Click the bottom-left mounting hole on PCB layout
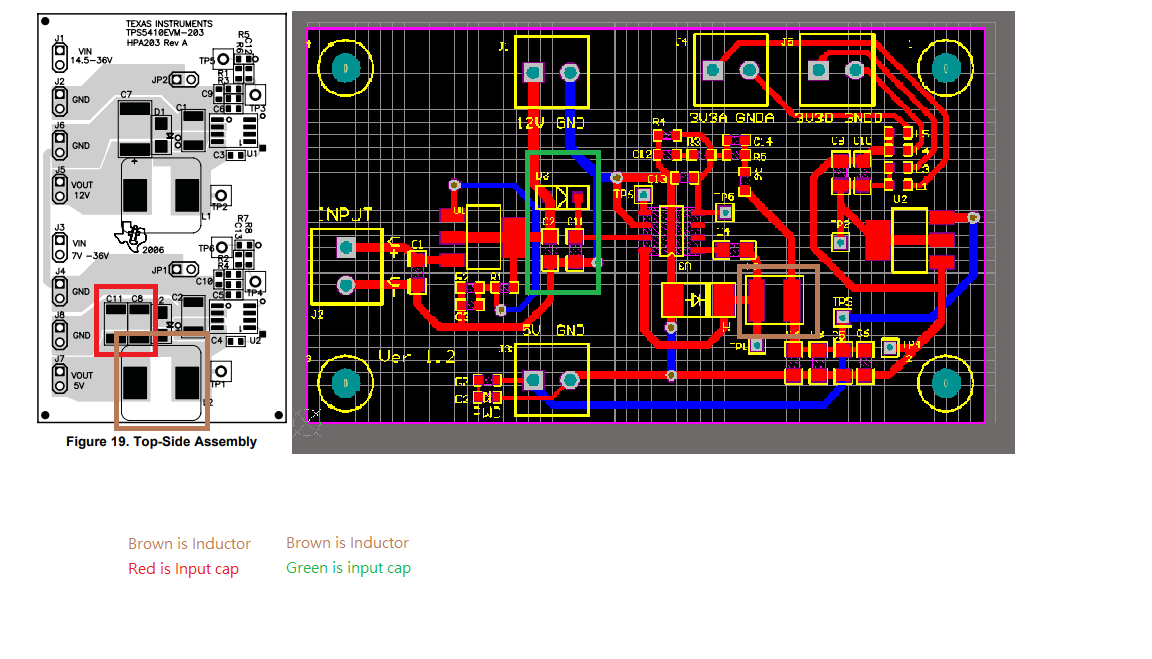 click(x=345, y=383)
